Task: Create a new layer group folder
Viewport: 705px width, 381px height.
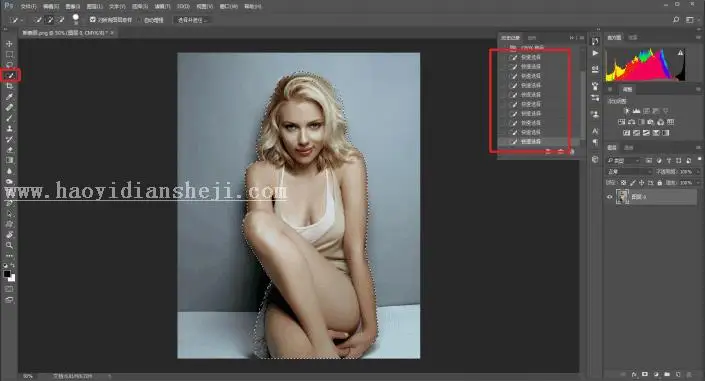Action: (x=667, y=374)
